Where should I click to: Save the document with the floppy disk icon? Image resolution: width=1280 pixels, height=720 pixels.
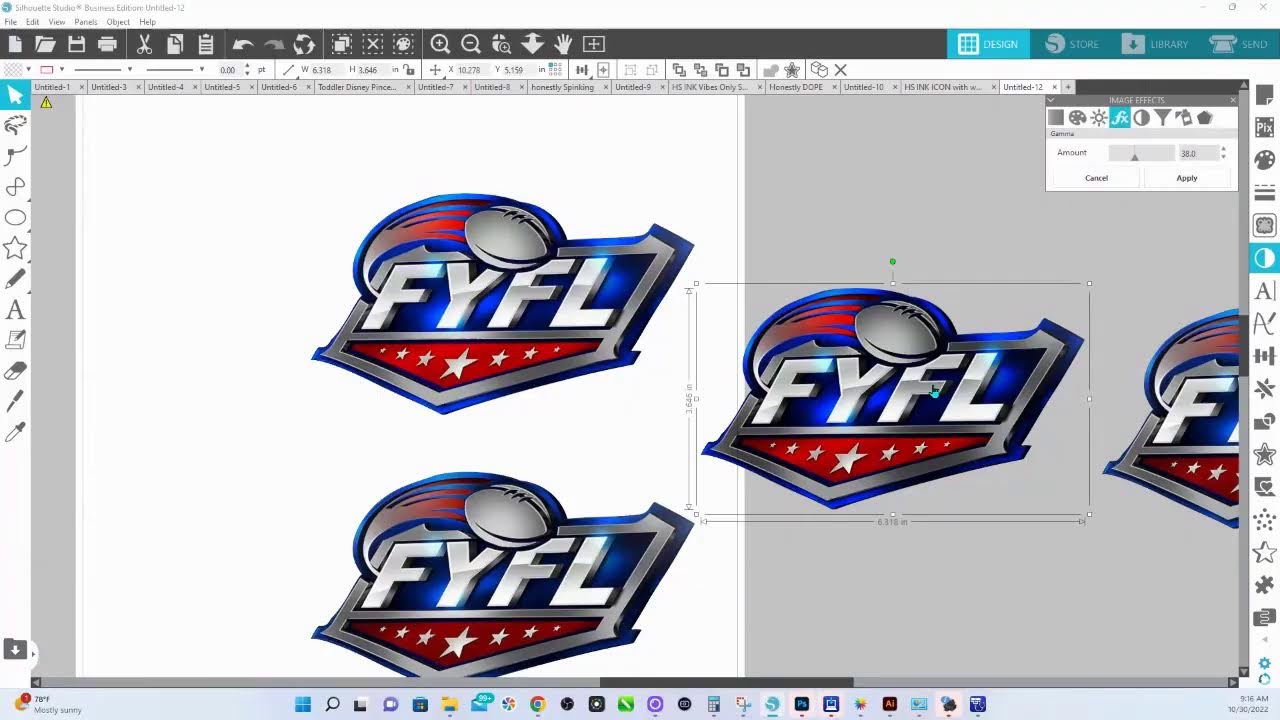click(76, 44)
